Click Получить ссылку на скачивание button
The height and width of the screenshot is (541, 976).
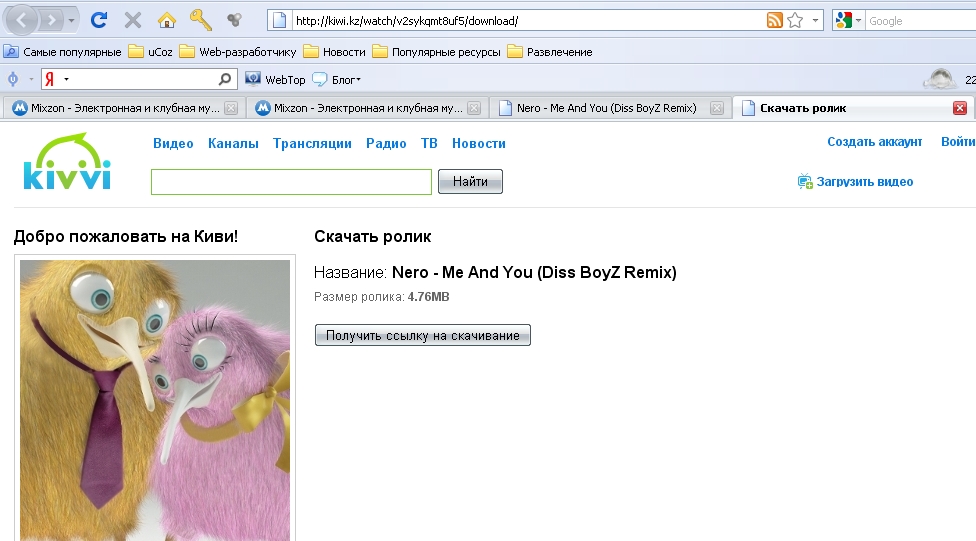click(x=423, y=335)
